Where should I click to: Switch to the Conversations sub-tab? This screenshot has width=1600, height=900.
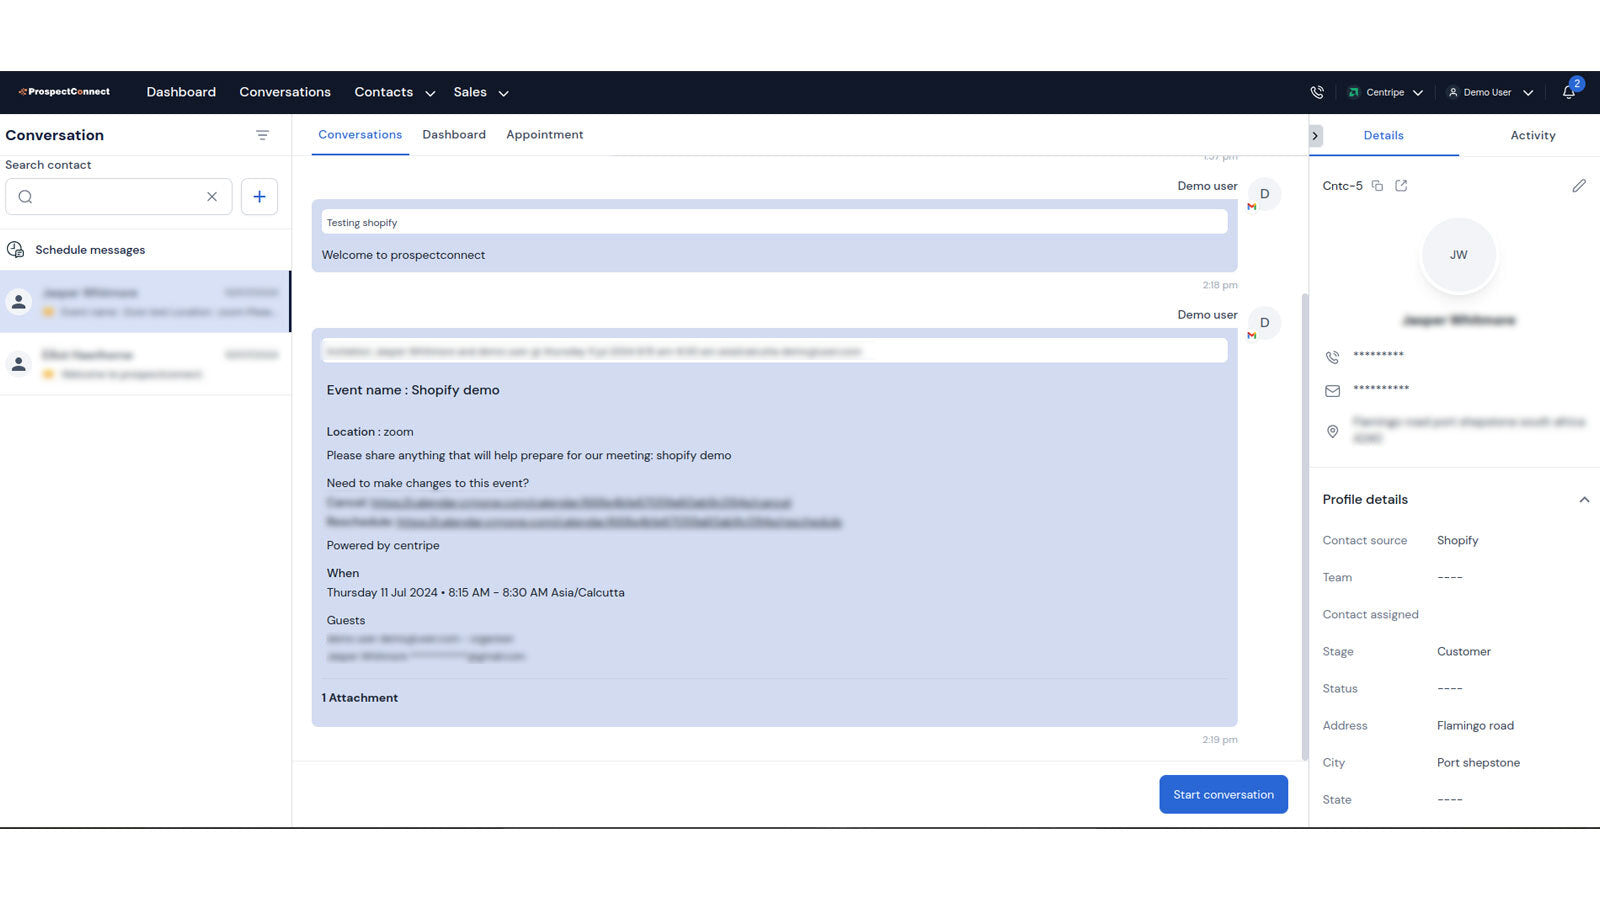pos(360,135)
